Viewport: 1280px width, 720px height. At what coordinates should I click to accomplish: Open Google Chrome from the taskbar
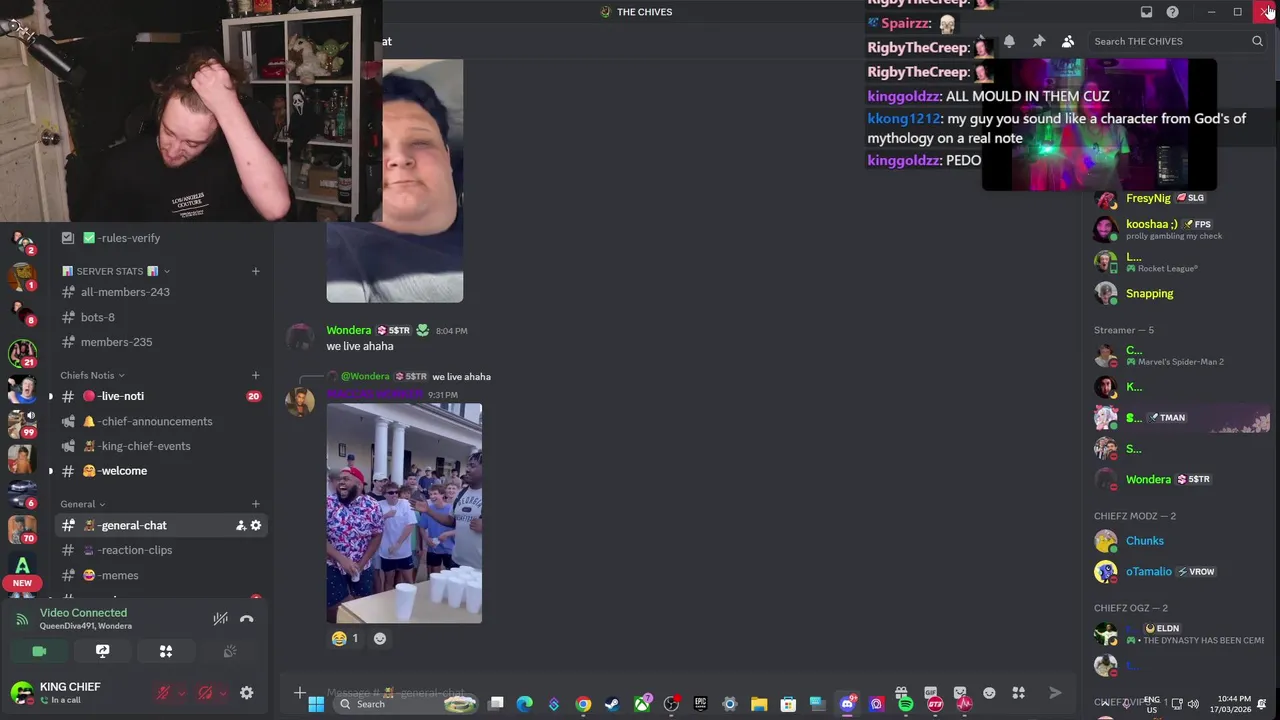pyautogui.click(x=583, y=704)
